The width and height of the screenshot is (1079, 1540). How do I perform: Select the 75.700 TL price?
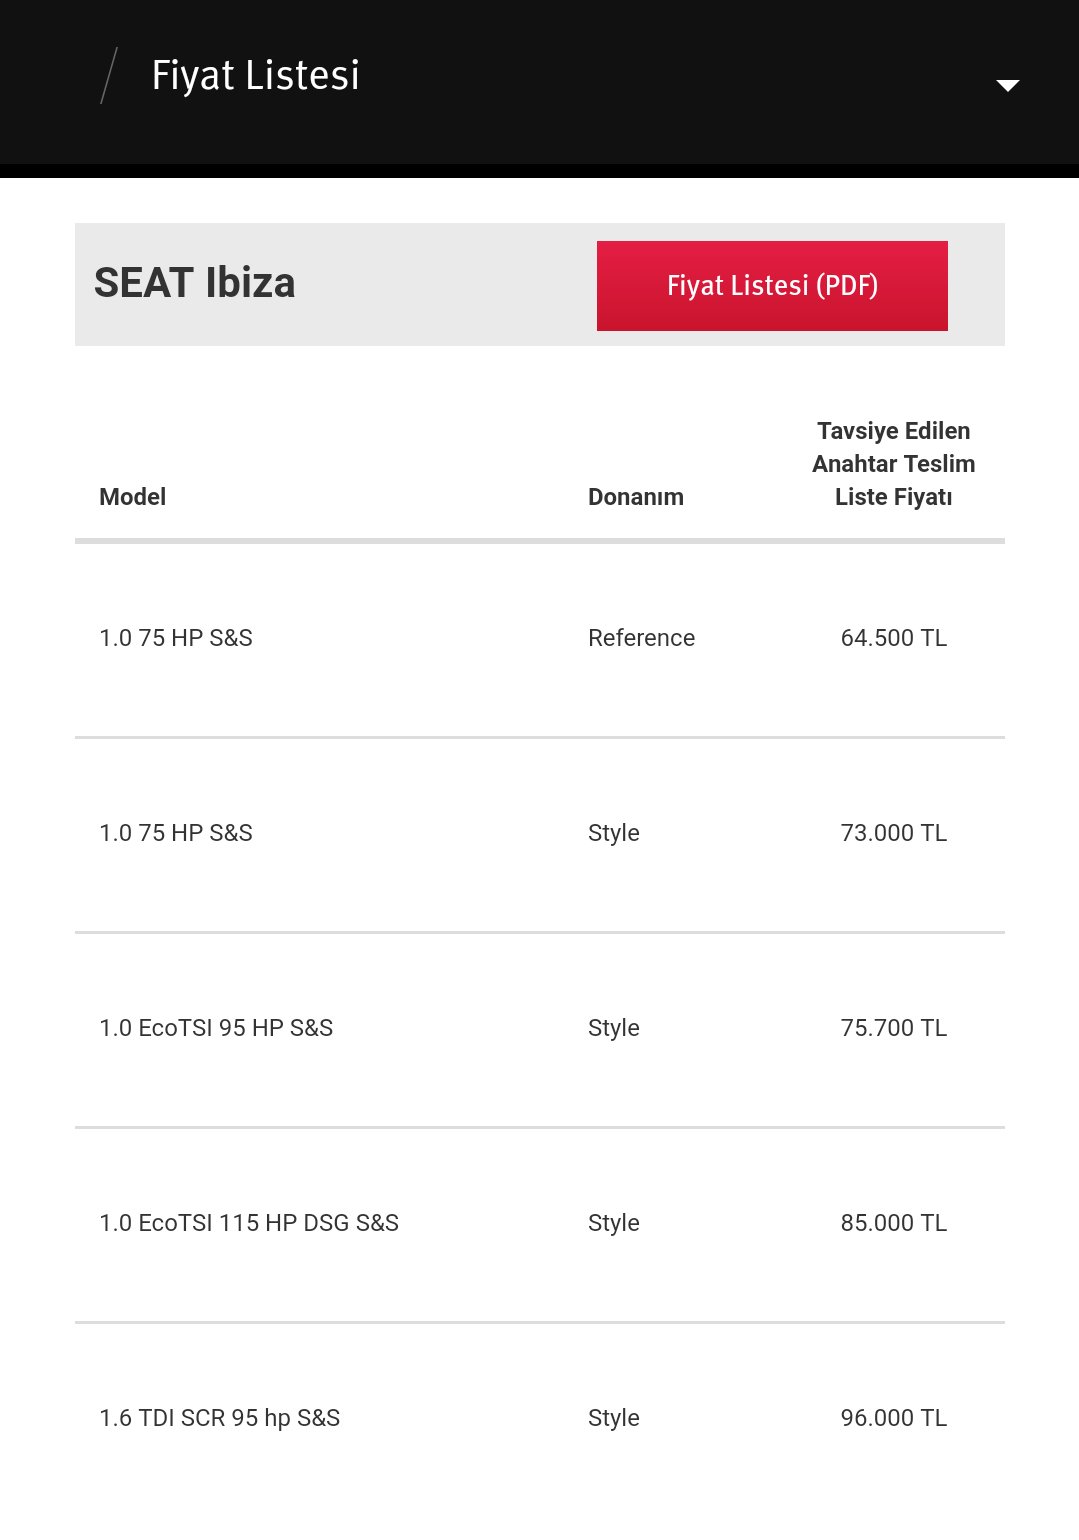click(x=894, y=1028)
